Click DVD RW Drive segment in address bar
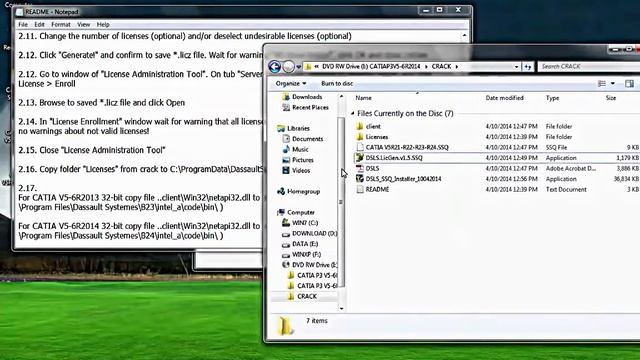The width and height of the screenshot is (640, 360). click(371, 66)
